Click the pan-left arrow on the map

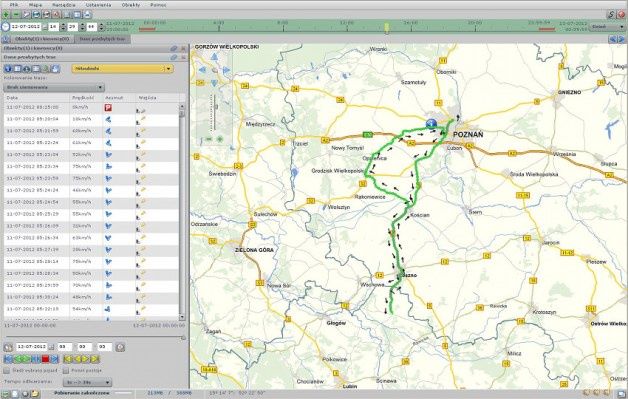pos(202,70)
